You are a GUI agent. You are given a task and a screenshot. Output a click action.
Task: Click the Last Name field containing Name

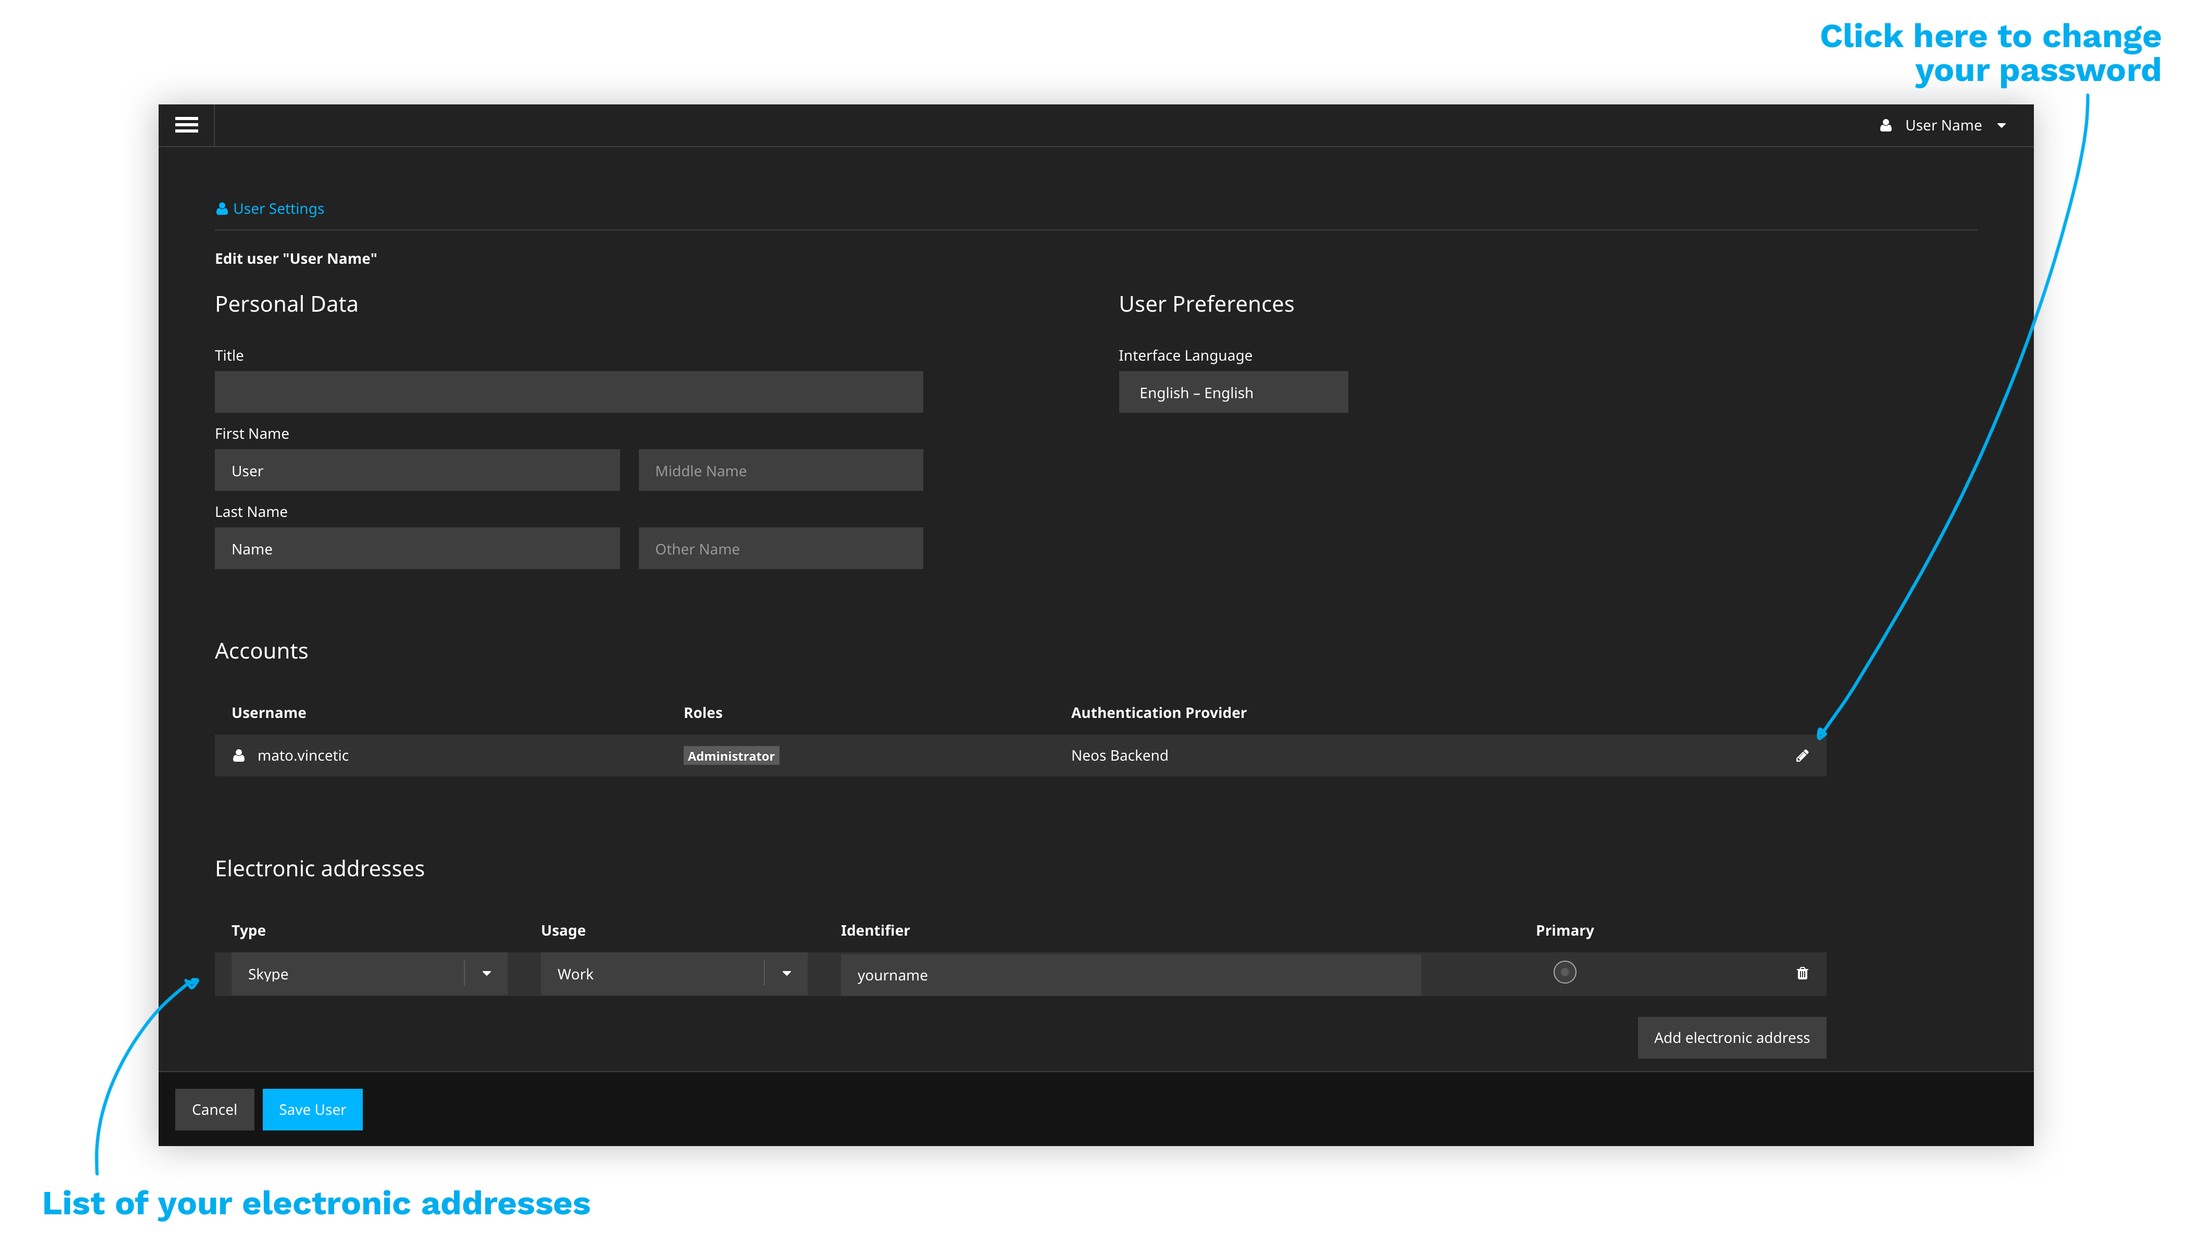coord(417,548)
